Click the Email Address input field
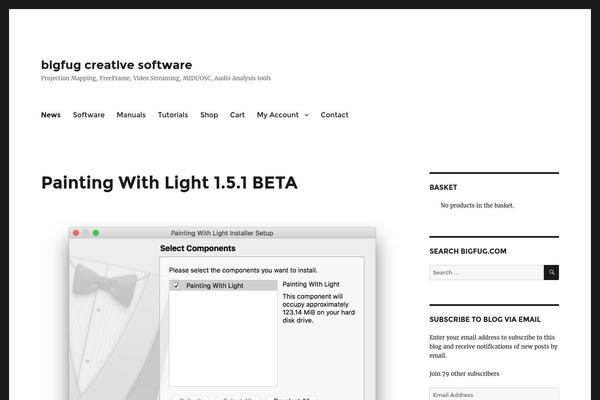The width and height of the screenshot is (600, 400). (x=494, y=394)
